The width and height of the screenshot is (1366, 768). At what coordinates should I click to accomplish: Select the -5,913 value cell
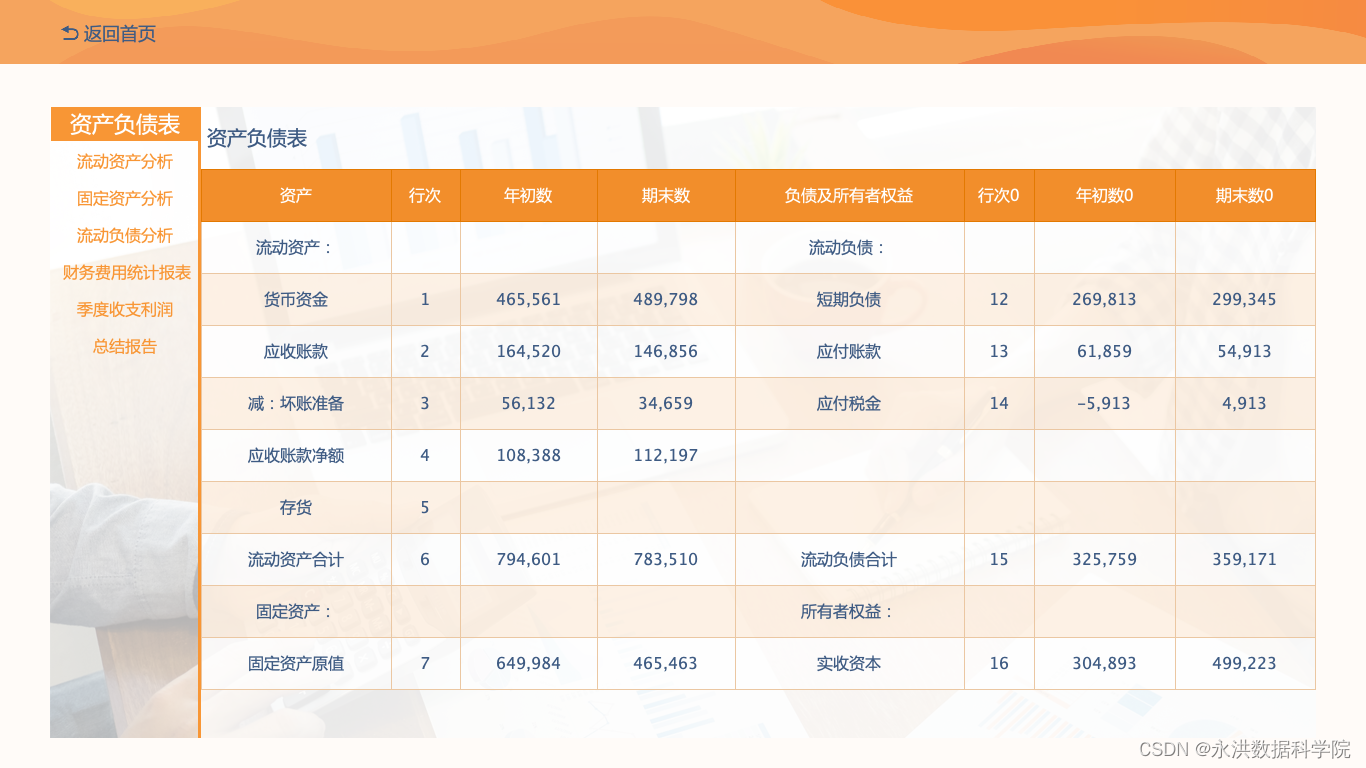1104,403
